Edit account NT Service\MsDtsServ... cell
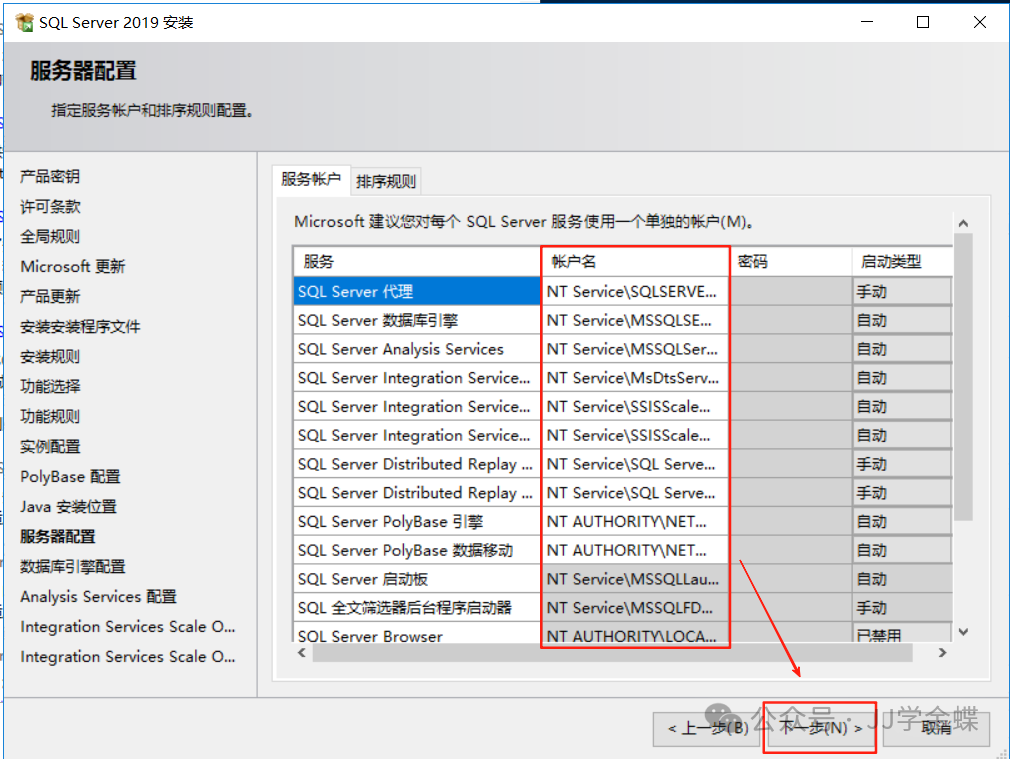 635,378
